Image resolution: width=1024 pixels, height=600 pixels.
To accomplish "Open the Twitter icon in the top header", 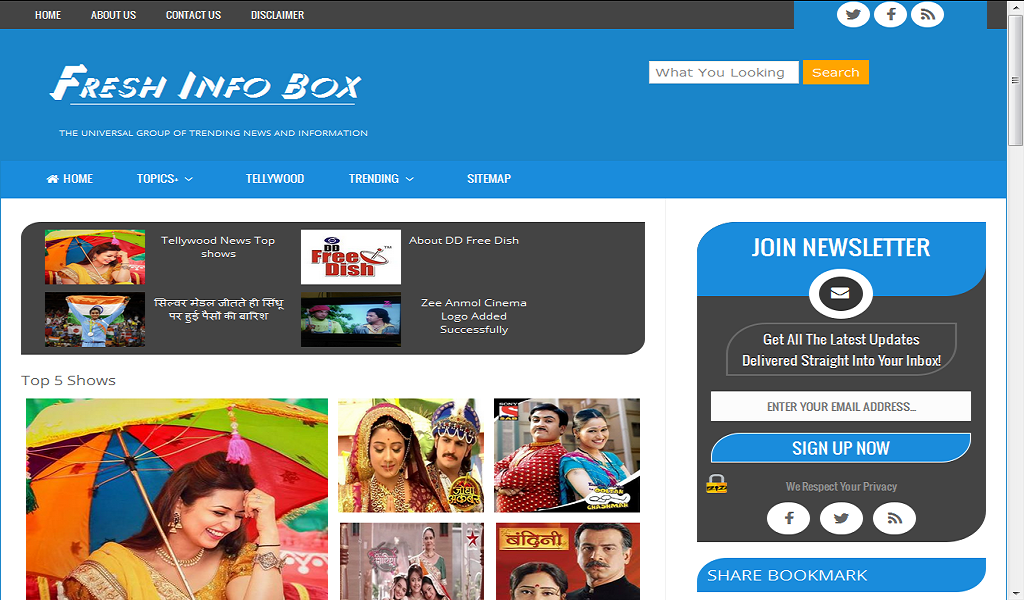I will point(853,14).
